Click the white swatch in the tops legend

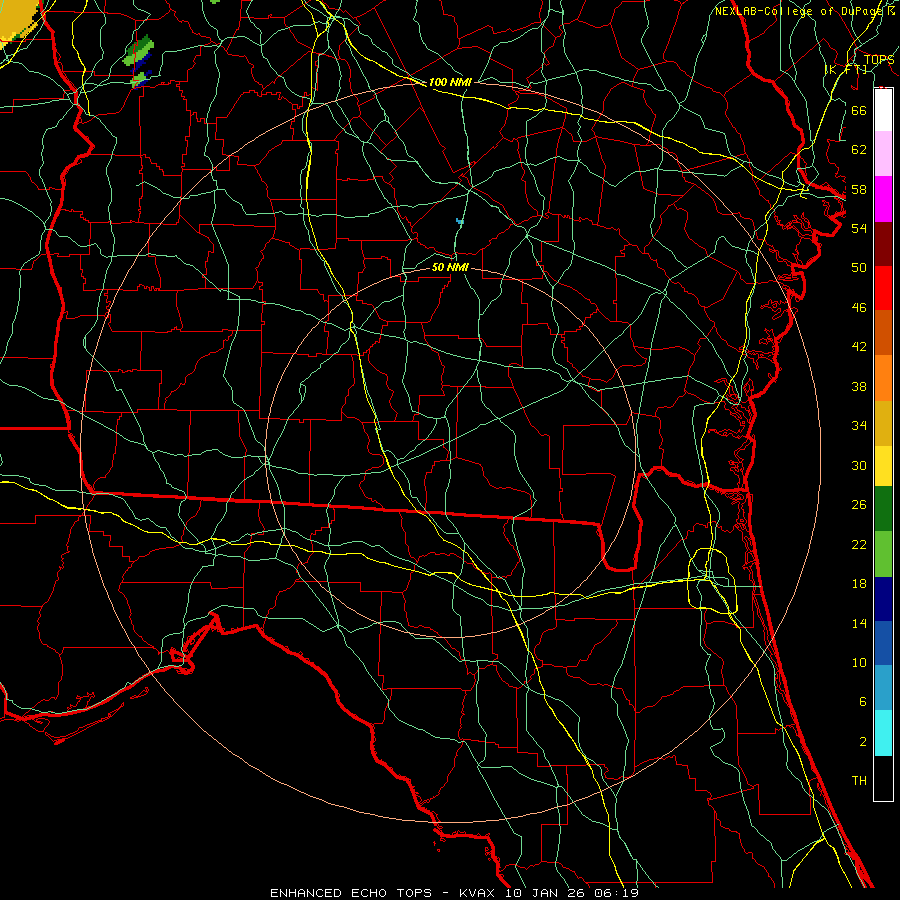(883, 110)
